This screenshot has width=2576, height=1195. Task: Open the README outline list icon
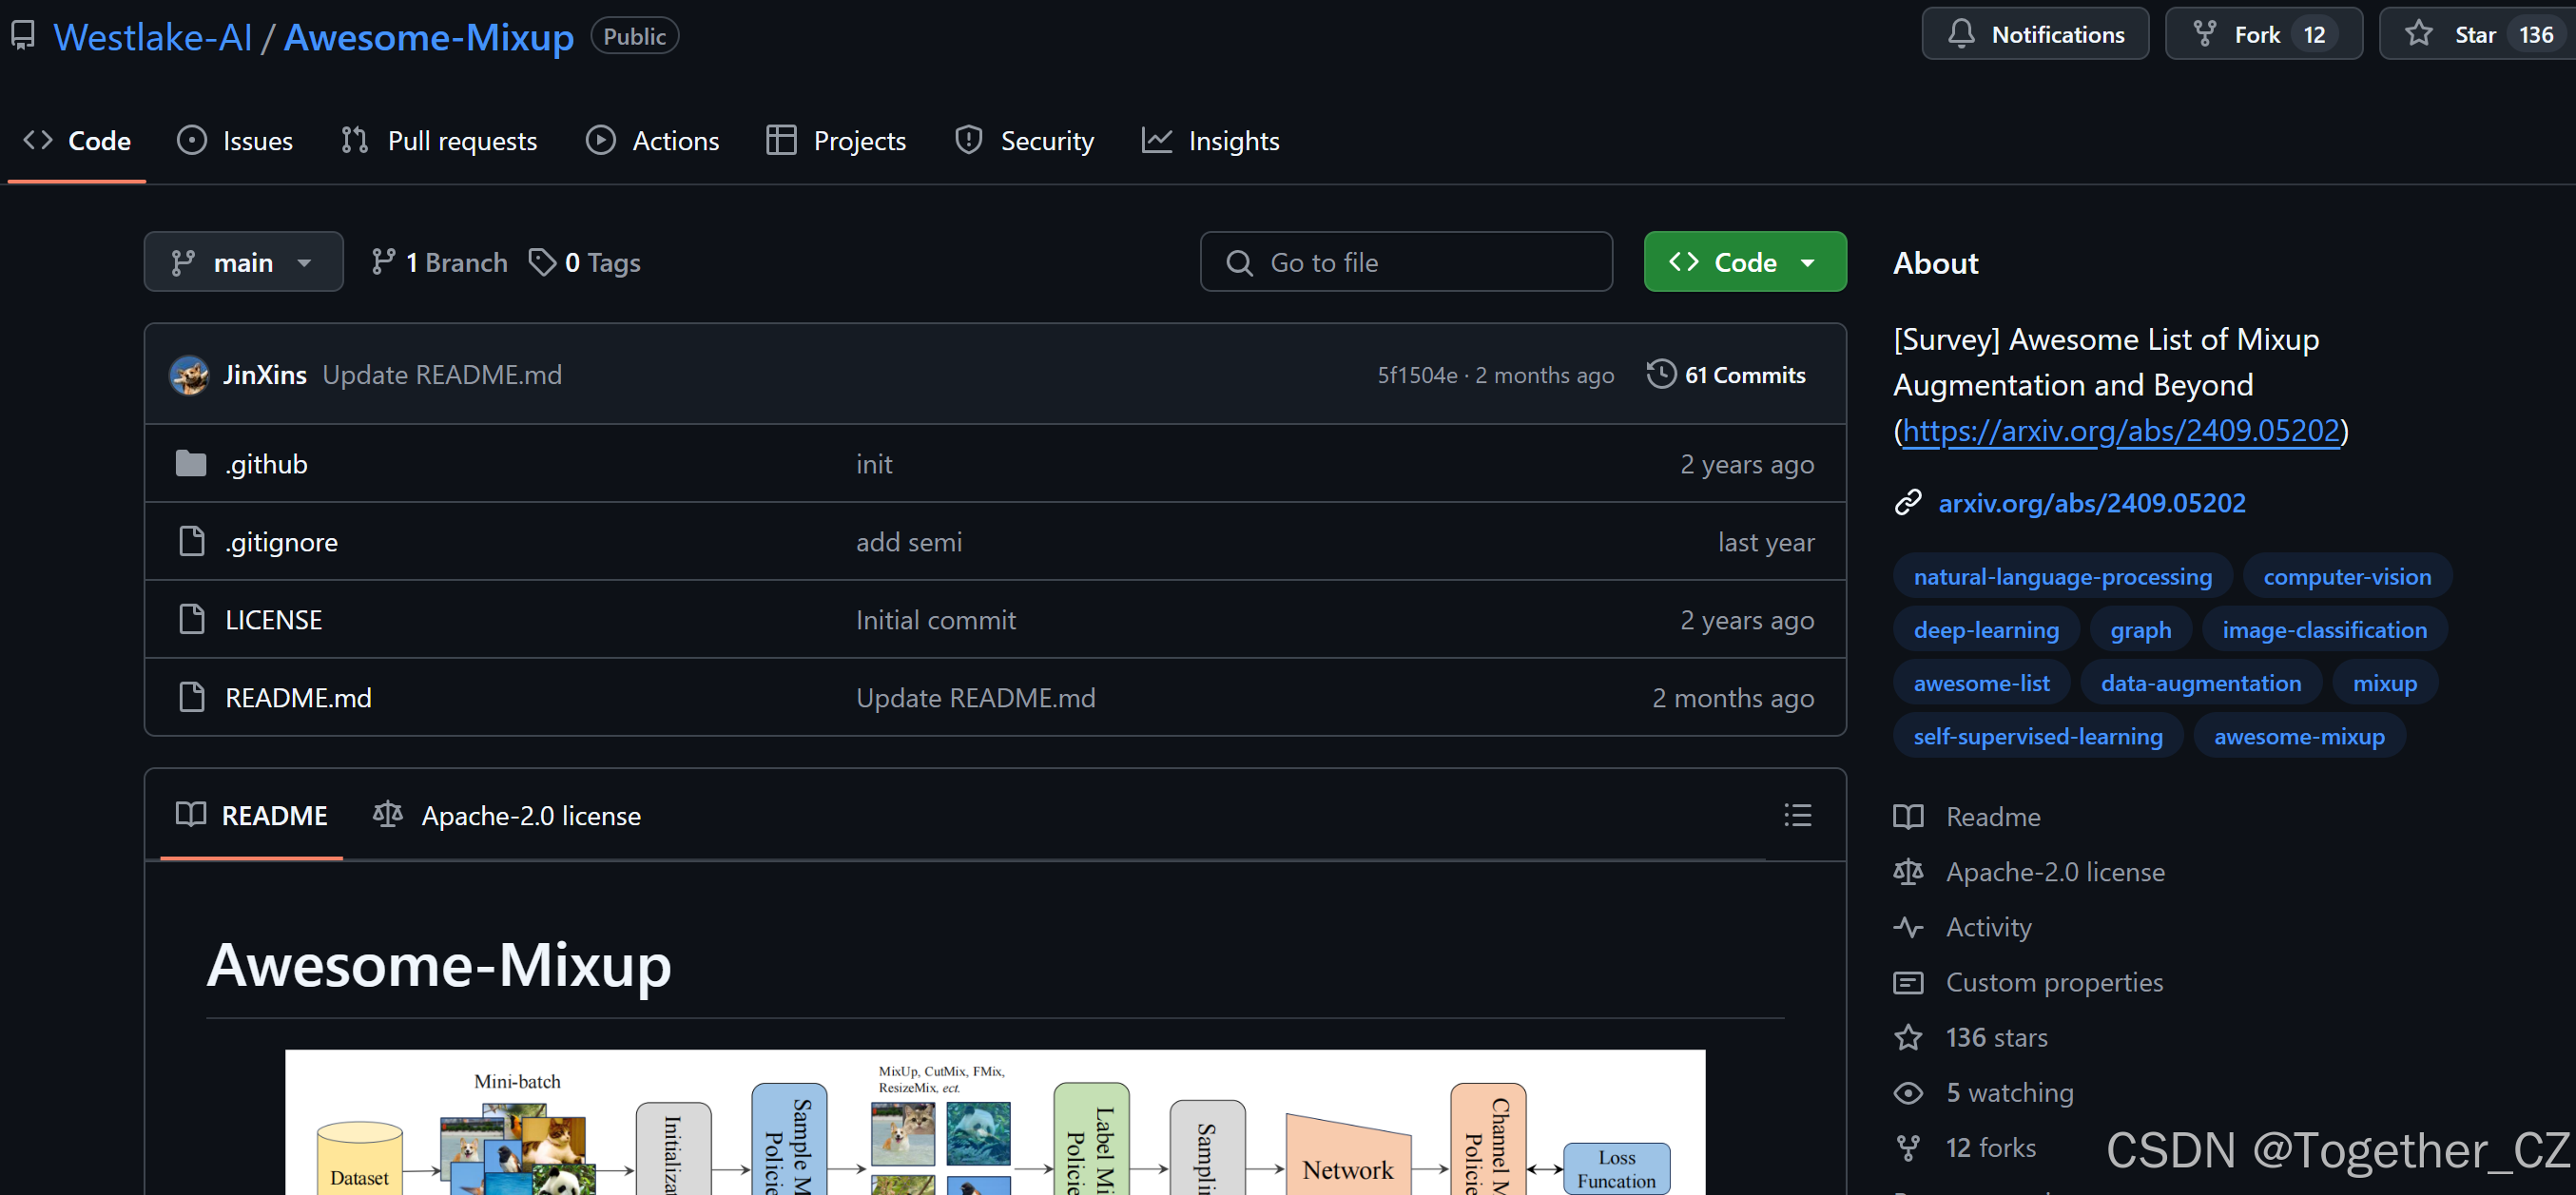(x=1797, y=815)
